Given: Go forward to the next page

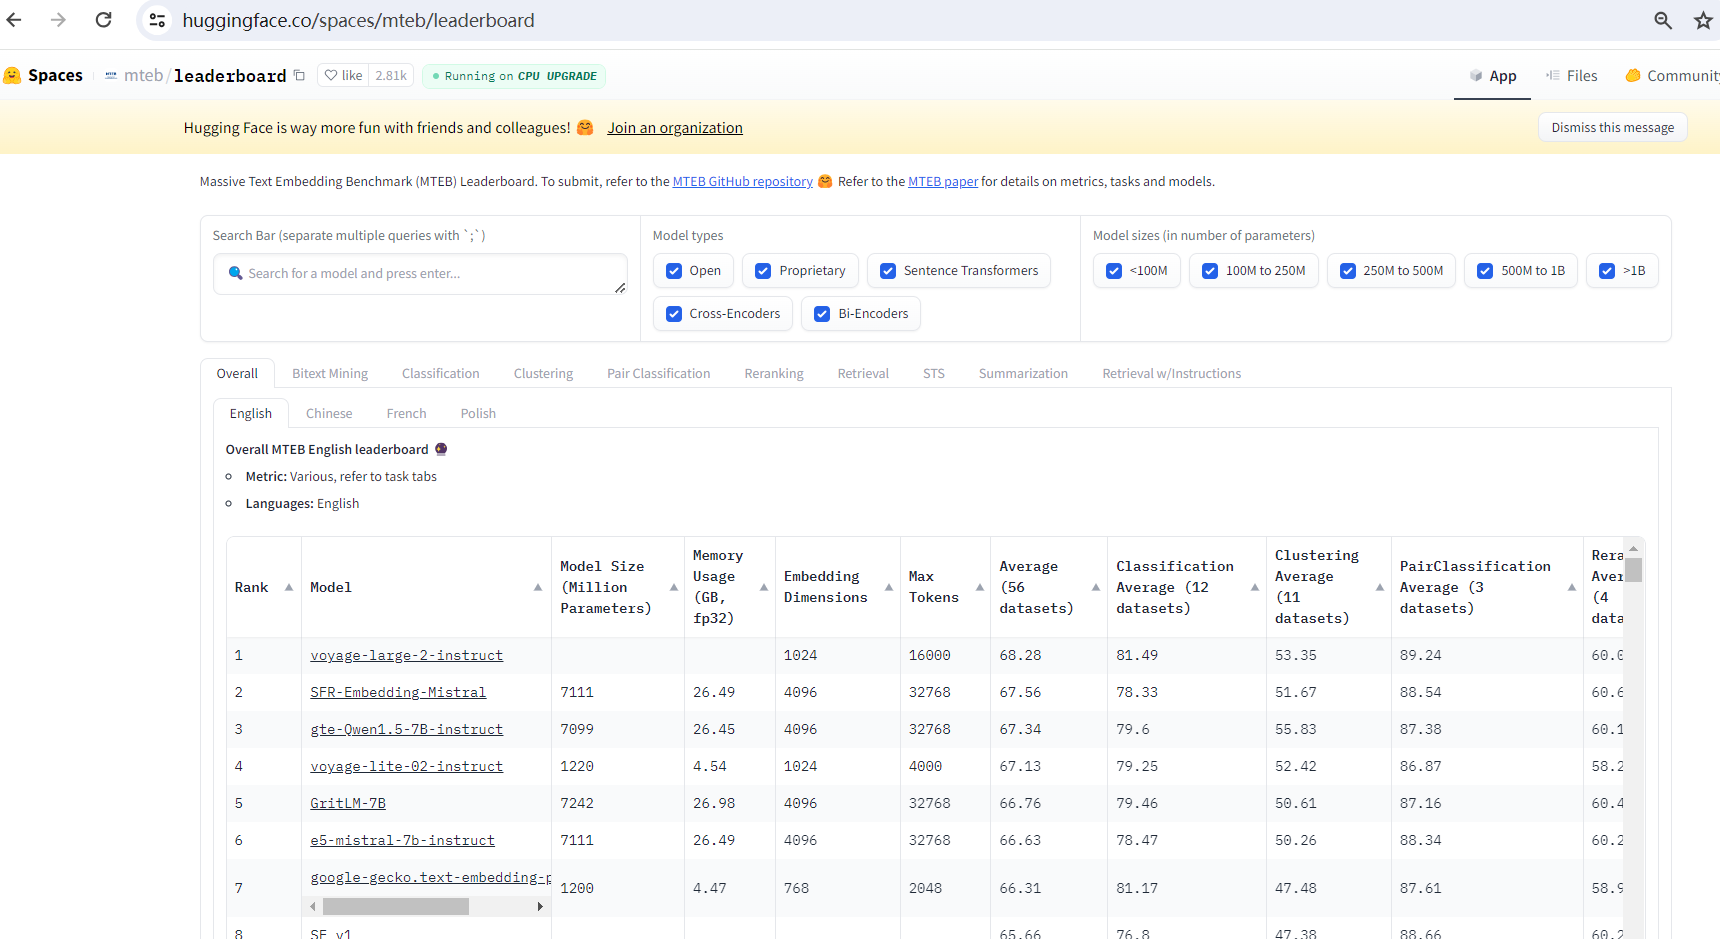Looking at the screenshot, I should click(x=58, y=20).
